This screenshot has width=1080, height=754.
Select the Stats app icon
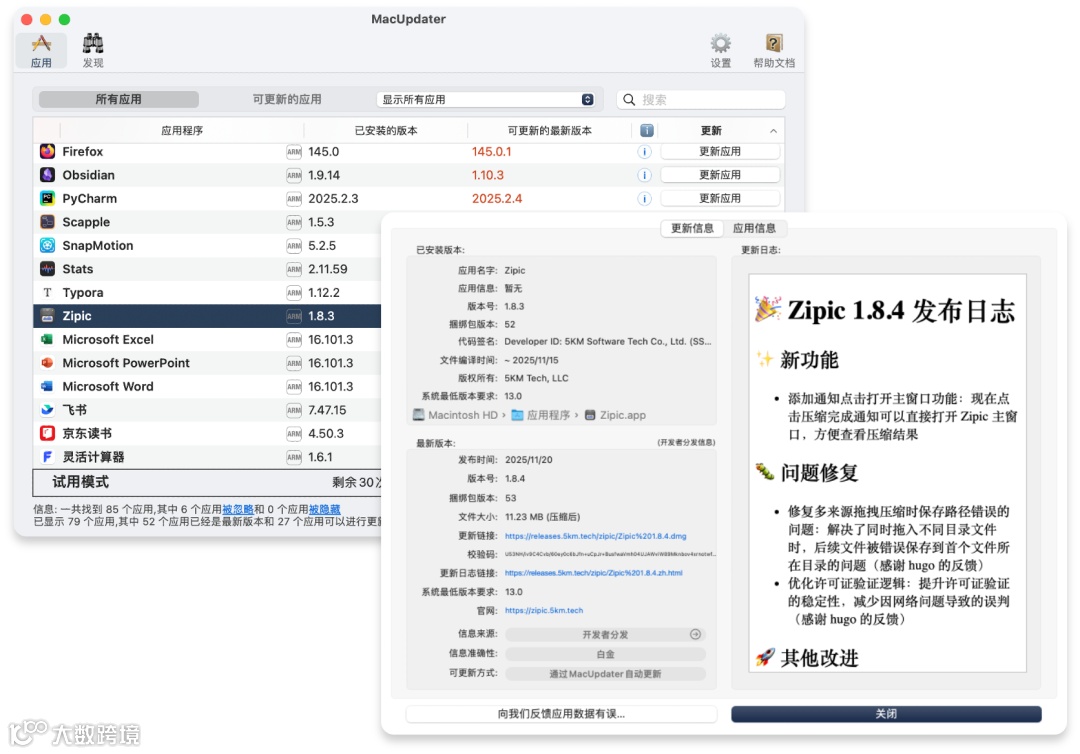coord(48,269)
